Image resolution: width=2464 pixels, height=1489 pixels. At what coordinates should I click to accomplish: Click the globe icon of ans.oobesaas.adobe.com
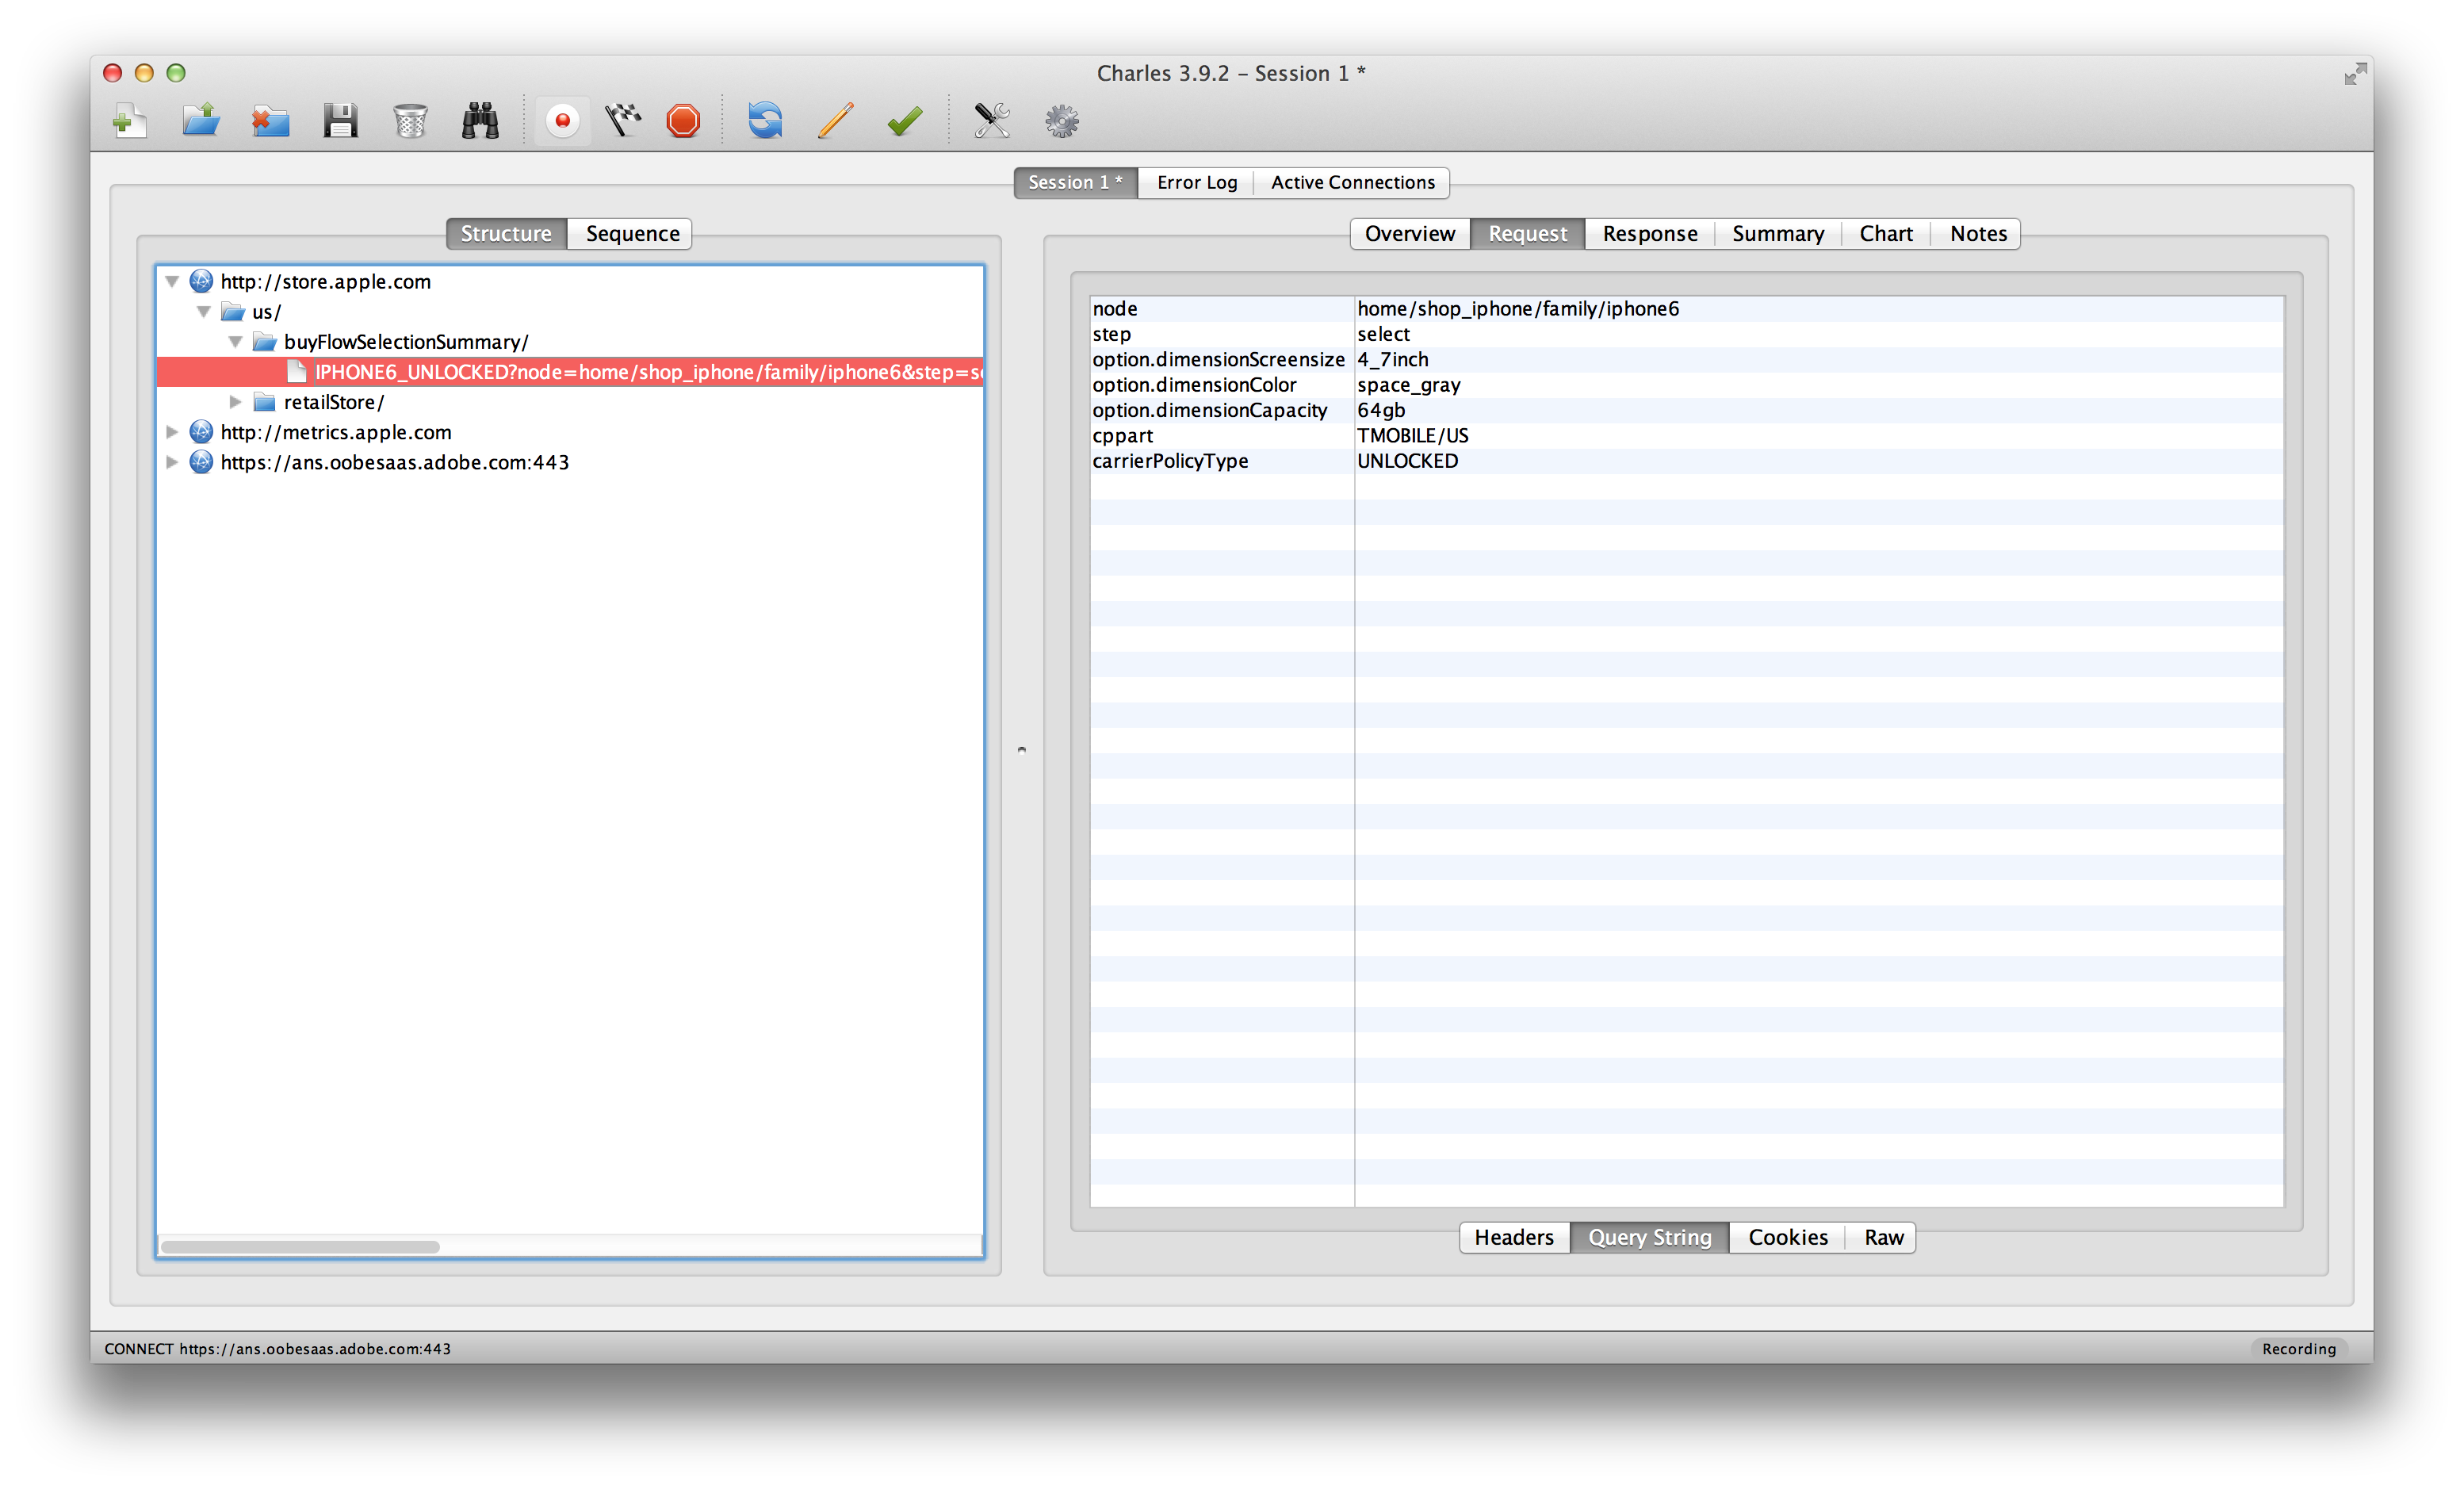(201, 462)
